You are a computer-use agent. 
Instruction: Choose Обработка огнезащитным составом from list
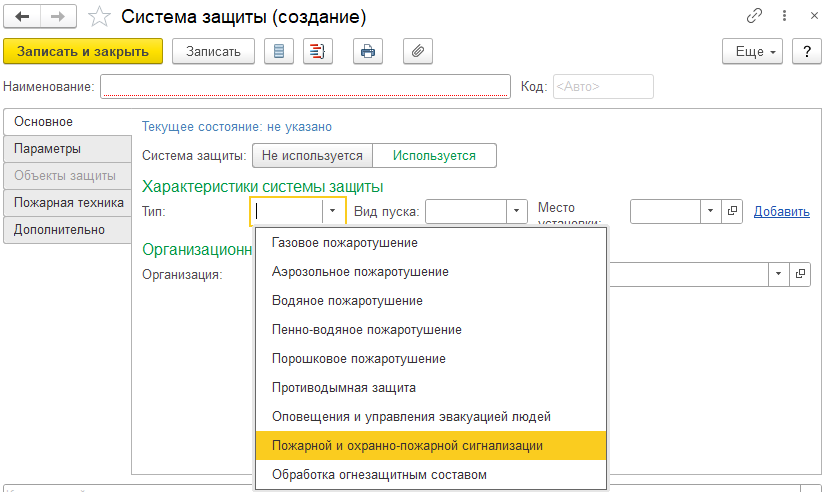431,475
